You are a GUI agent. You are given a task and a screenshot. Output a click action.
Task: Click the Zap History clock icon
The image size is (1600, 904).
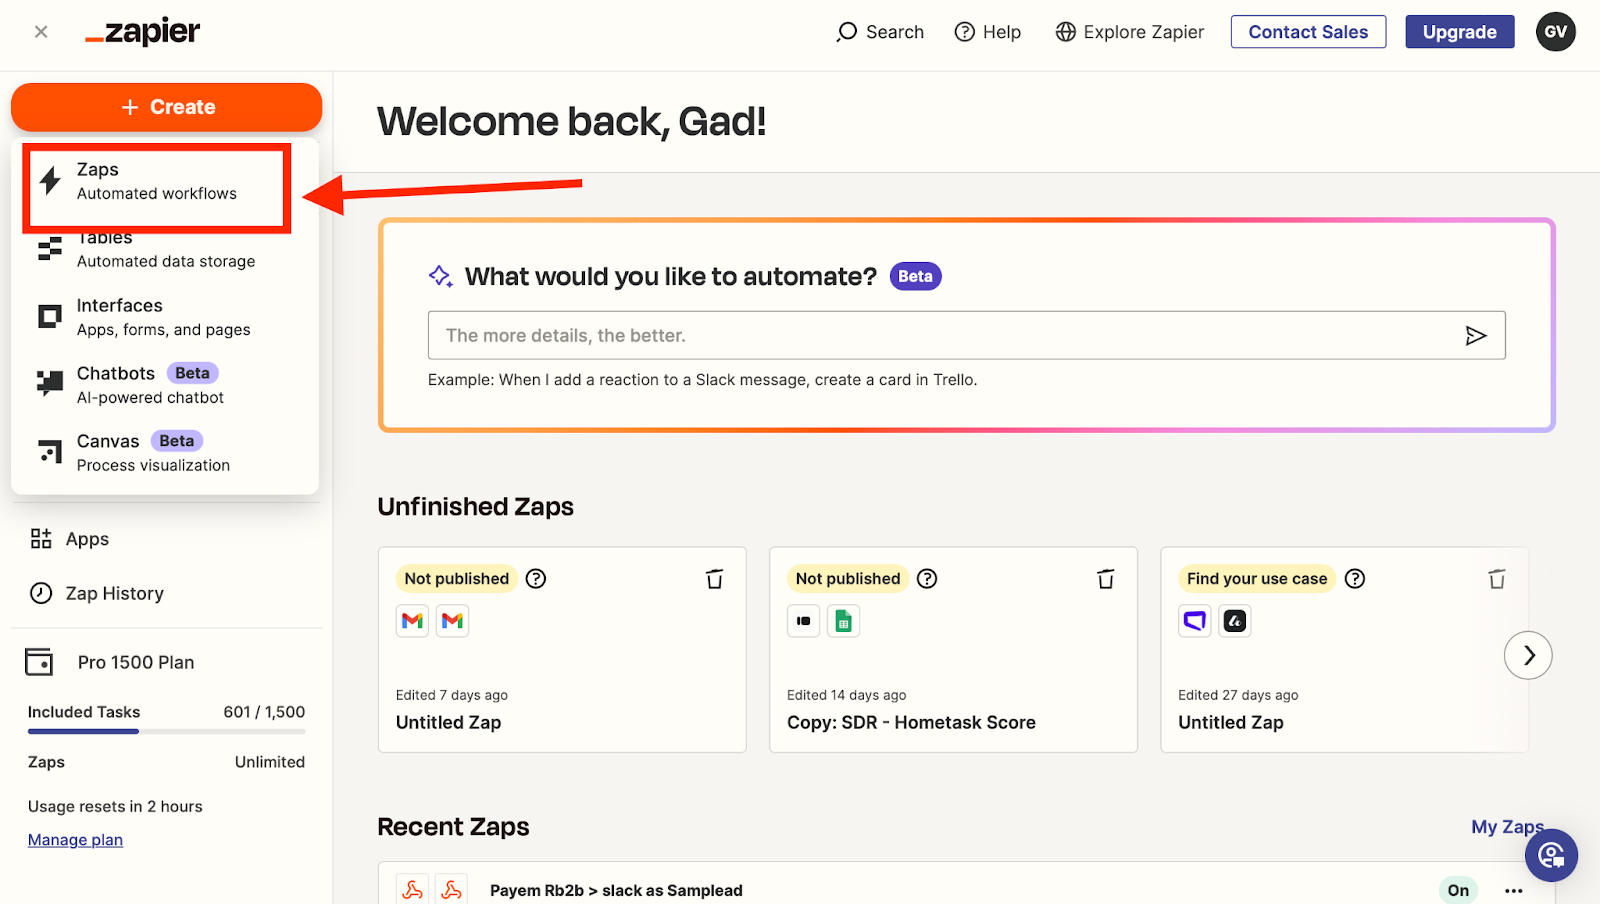point(41,593)
